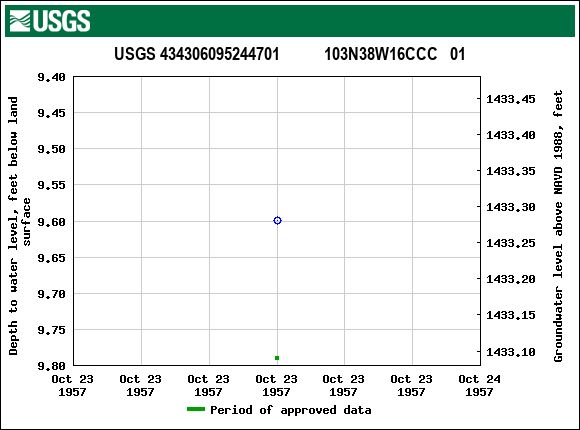
Task: Click the station name '103N38W16CCC 01'
Action: click(394, 54)
